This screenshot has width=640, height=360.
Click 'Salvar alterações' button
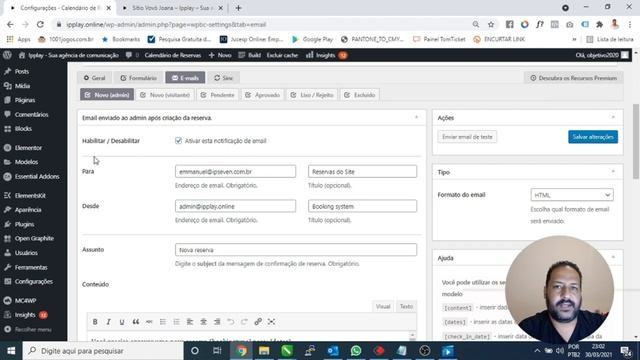593,137
